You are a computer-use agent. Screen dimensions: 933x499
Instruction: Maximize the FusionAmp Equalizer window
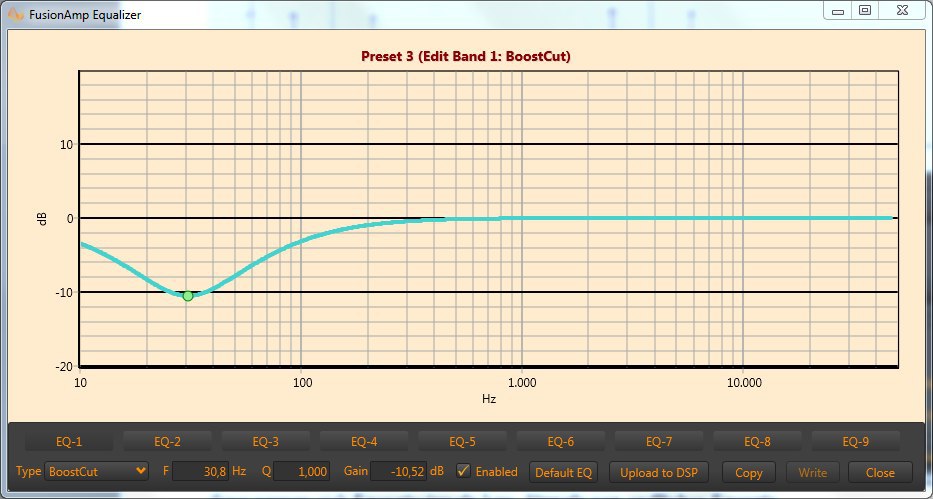[865, 11]
